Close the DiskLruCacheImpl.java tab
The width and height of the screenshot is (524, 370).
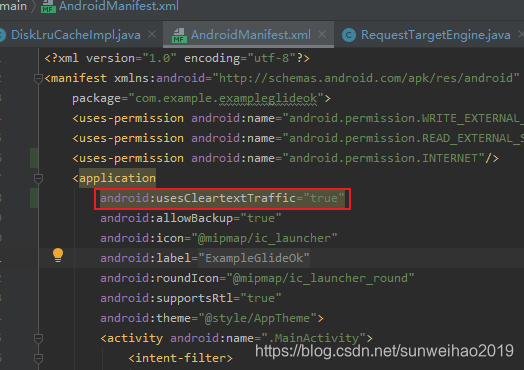point(152,34)
